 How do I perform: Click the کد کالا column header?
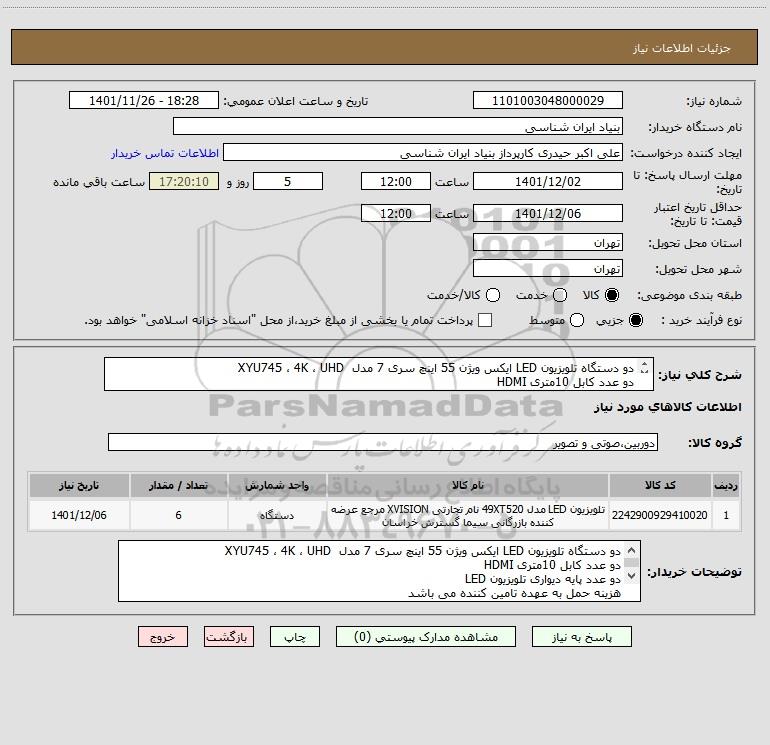tap(660, 485)
